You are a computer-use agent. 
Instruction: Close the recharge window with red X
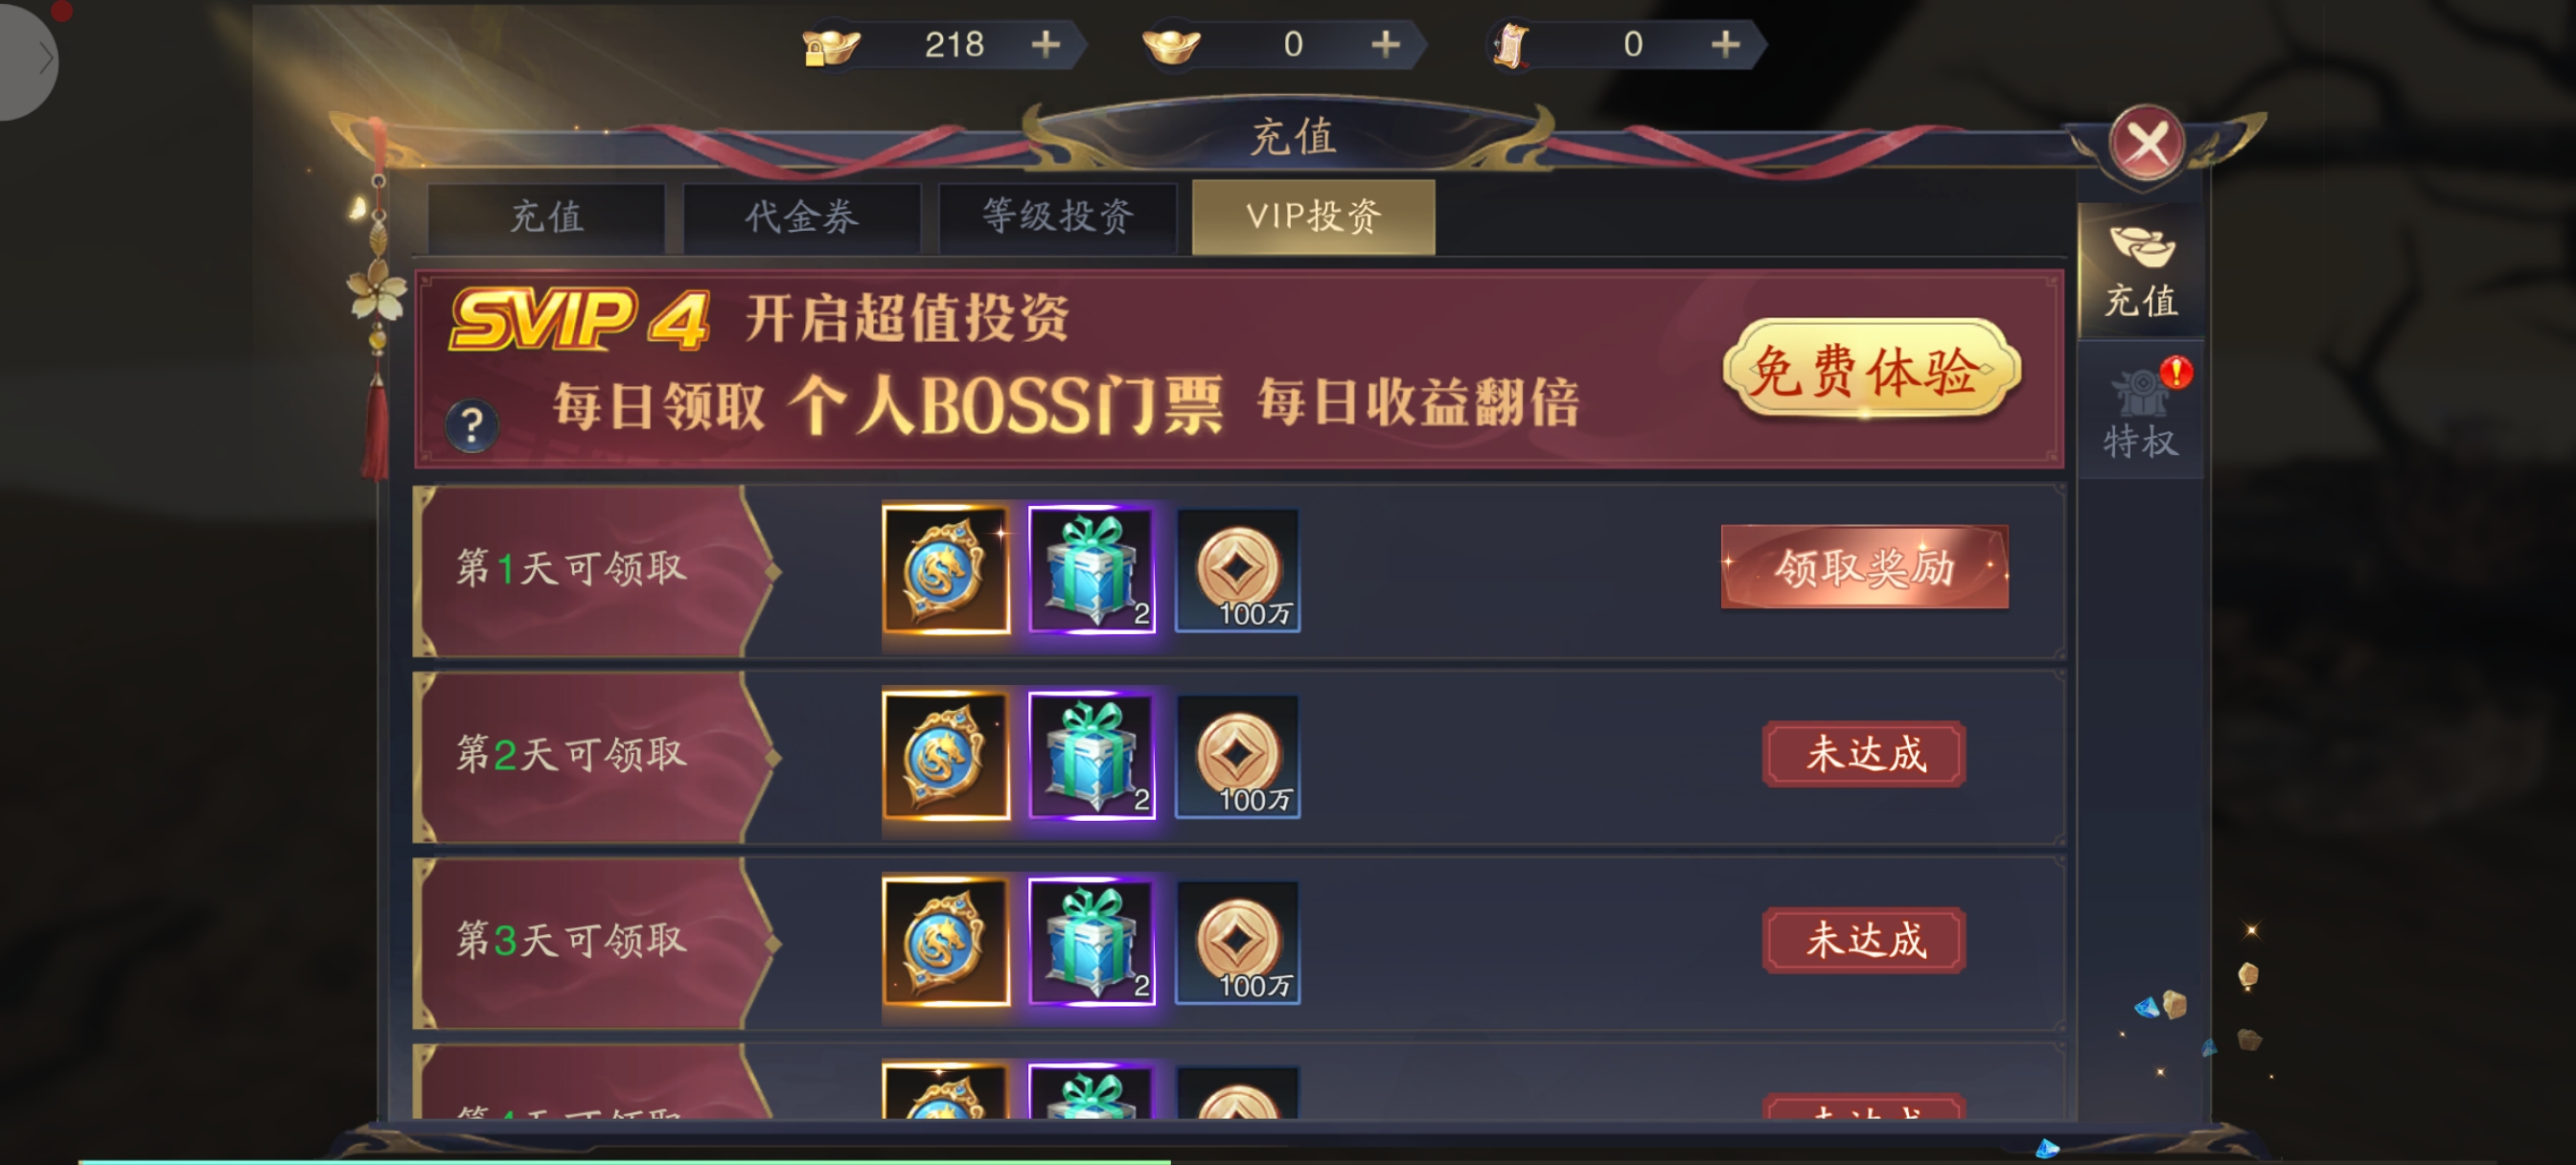(x=2147, y=144)
